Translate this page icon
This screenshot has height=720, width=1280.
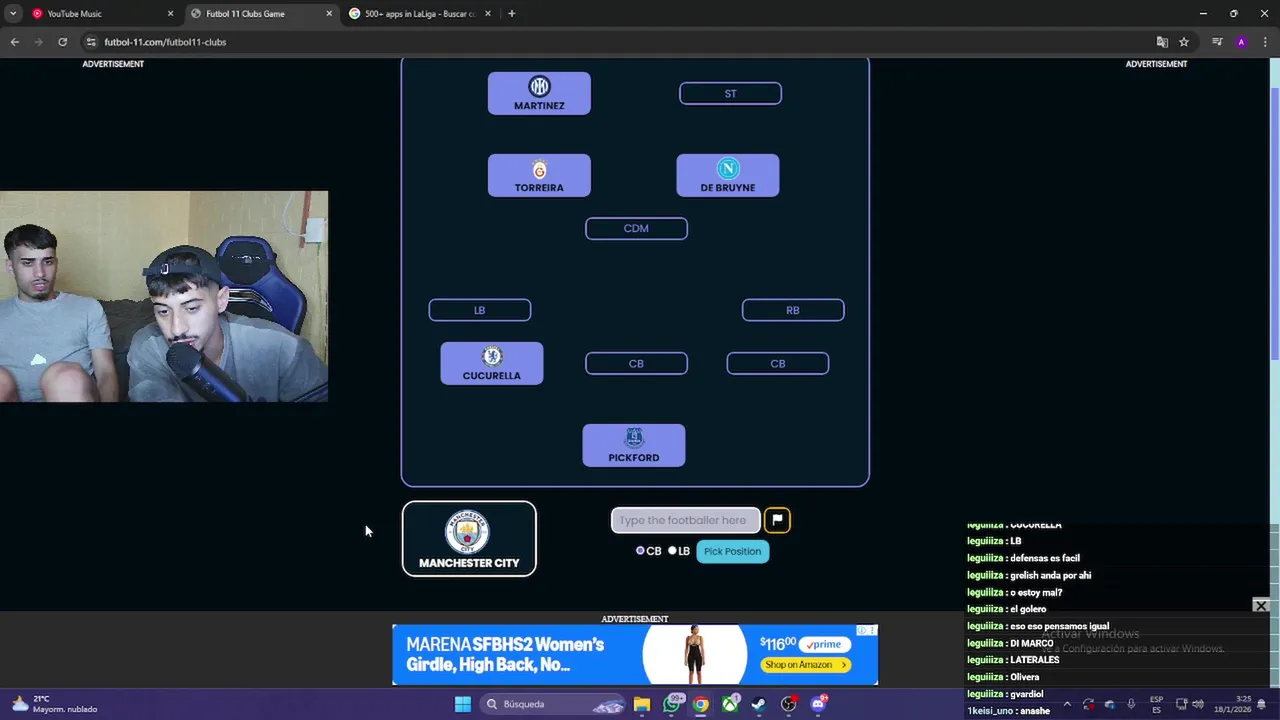[1162, 42]
